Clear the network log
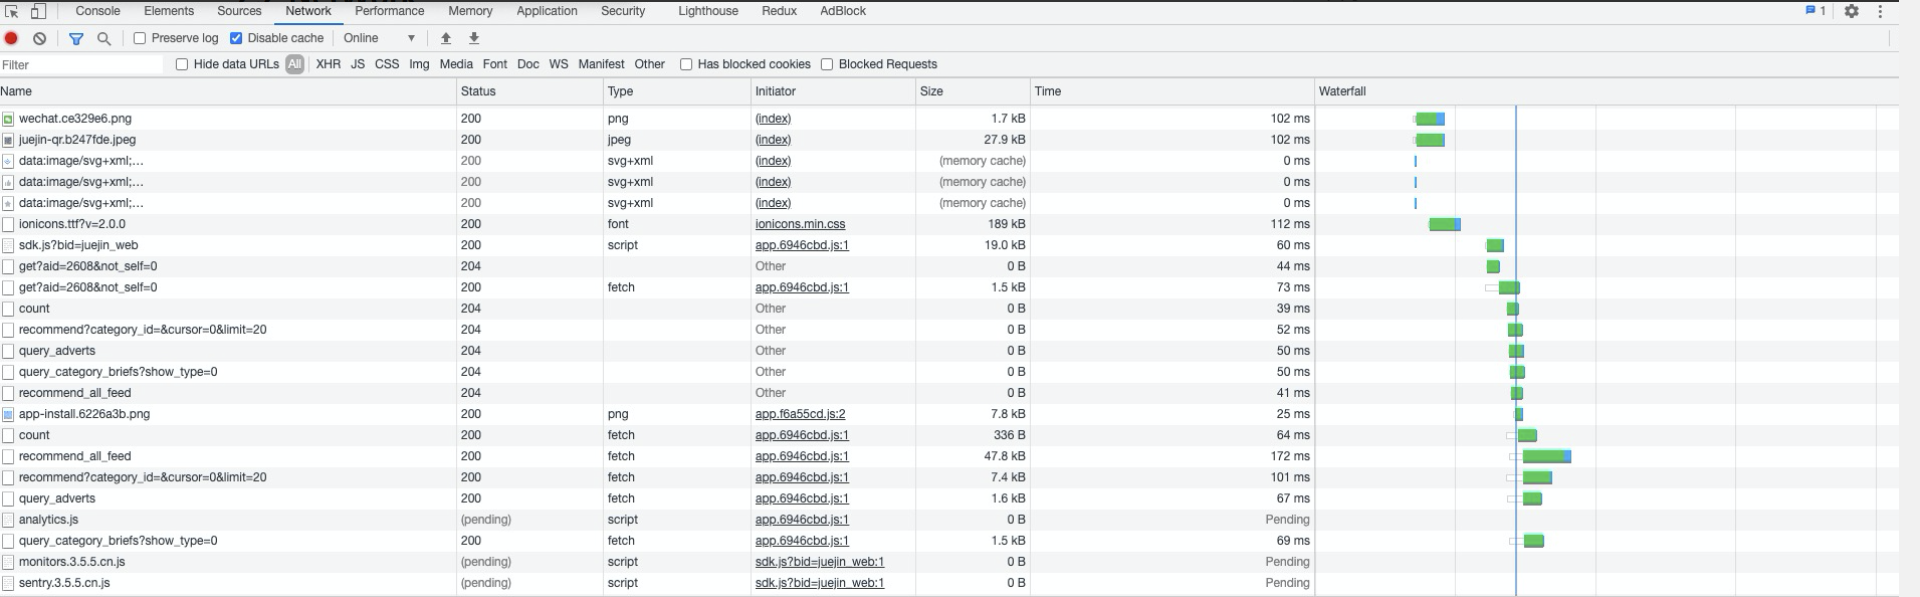Viewport: 1920px width, 597px height. (x=39, y=38)
